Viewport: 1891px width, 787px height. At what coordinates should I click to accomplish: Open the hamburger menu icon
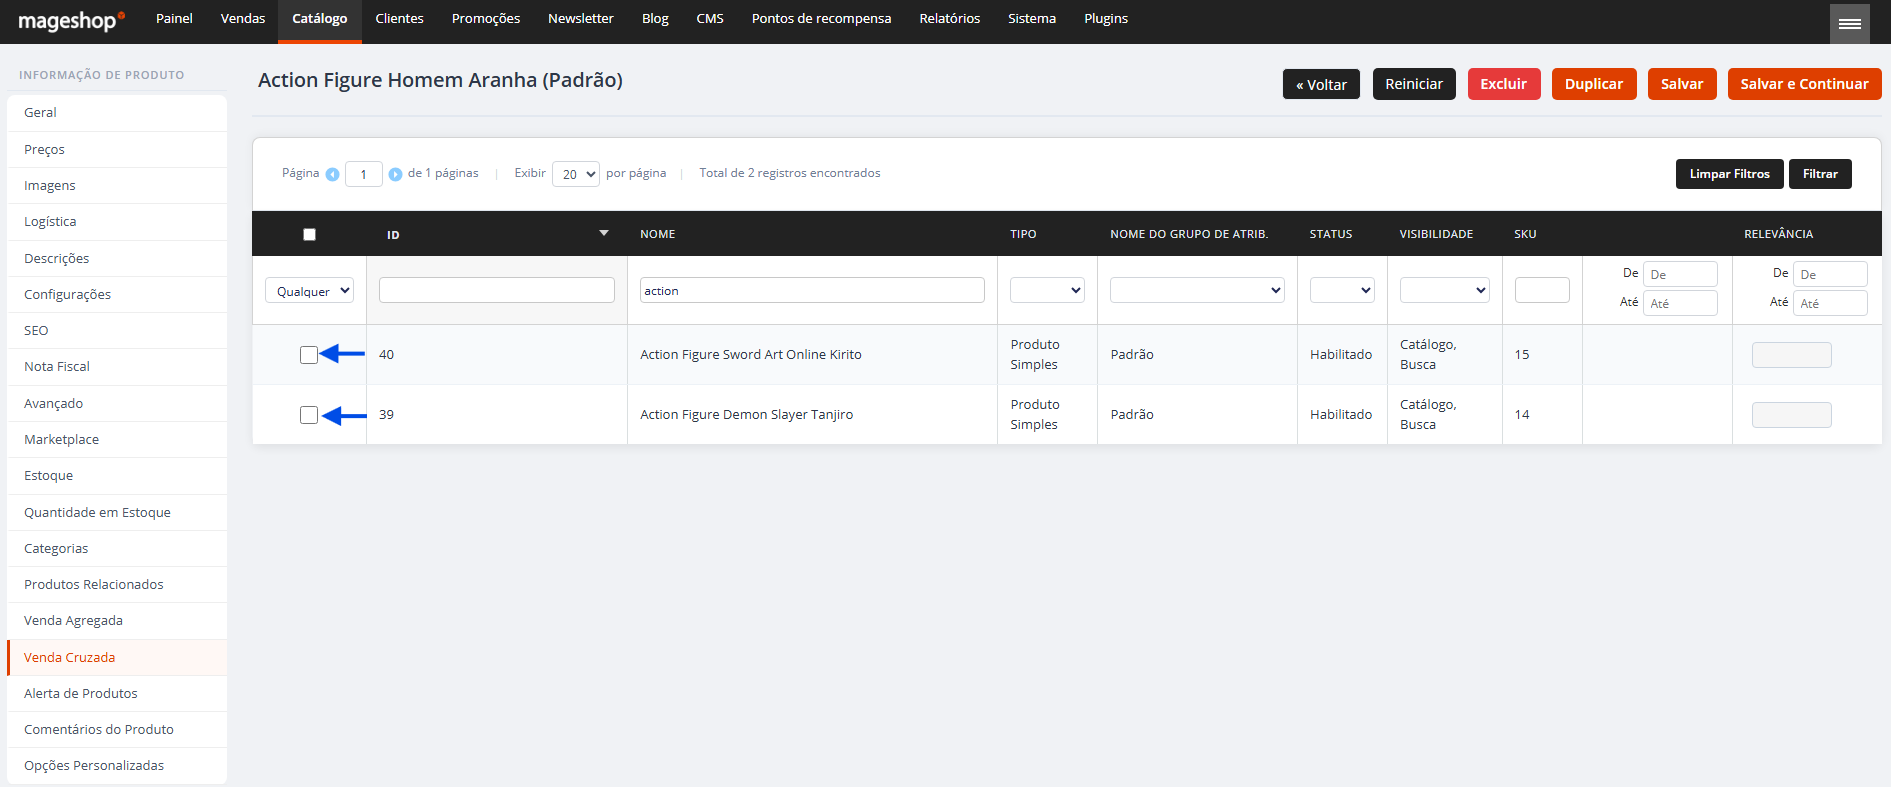[x=1849, y=23]
